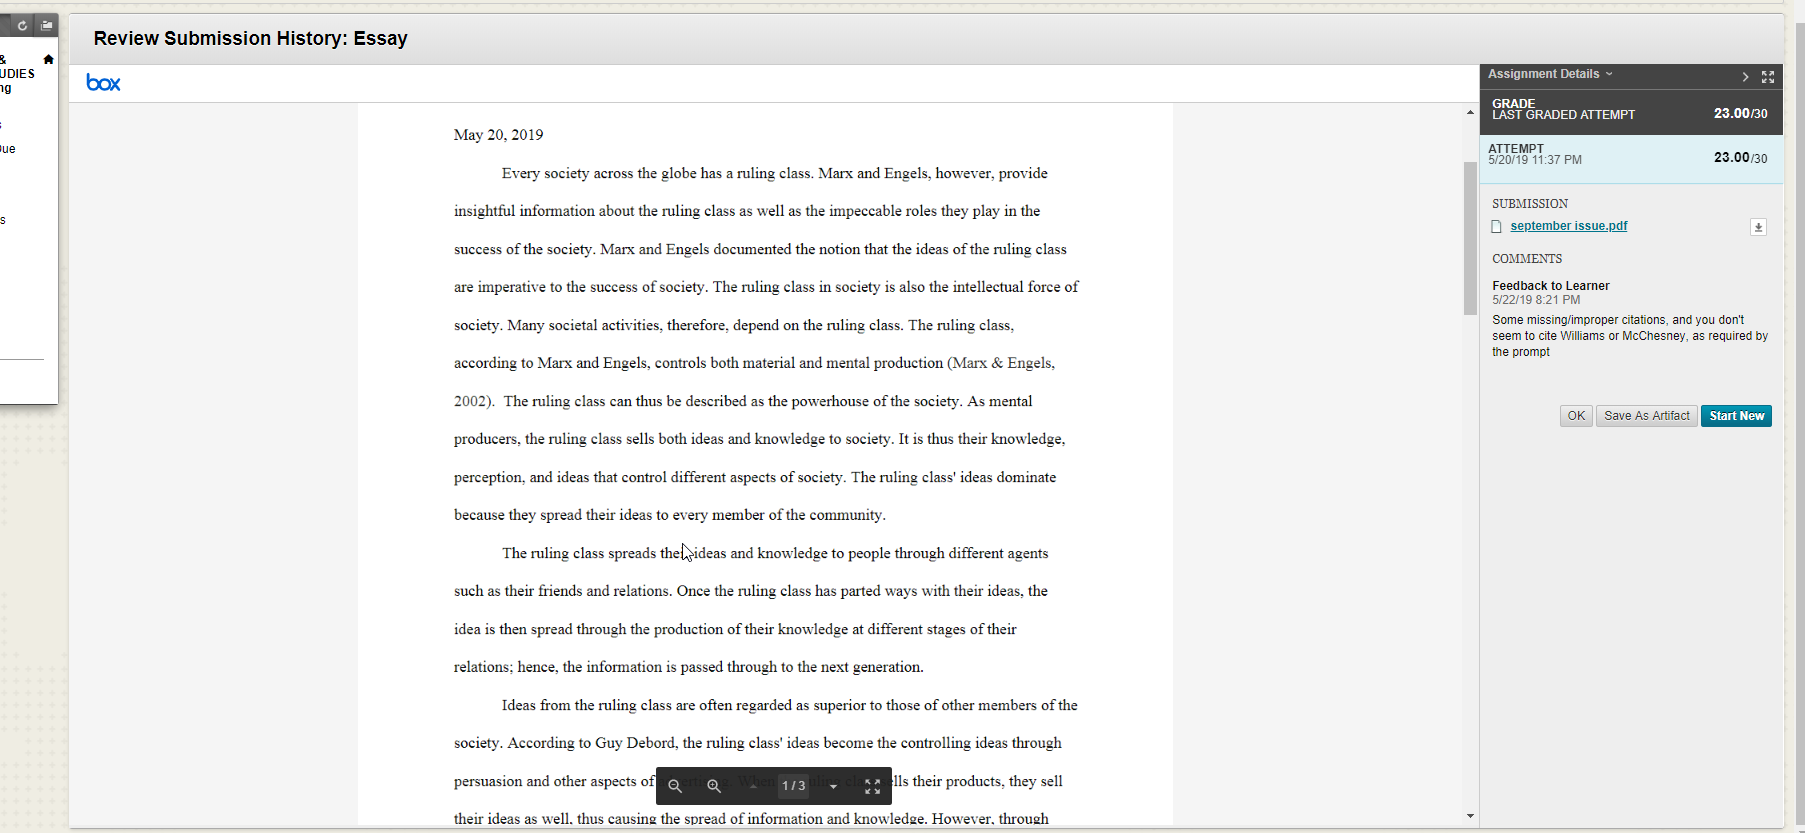Click the document scrollbar up arrow
This screenshot has height=833, width=1805.
(1470, 112)
